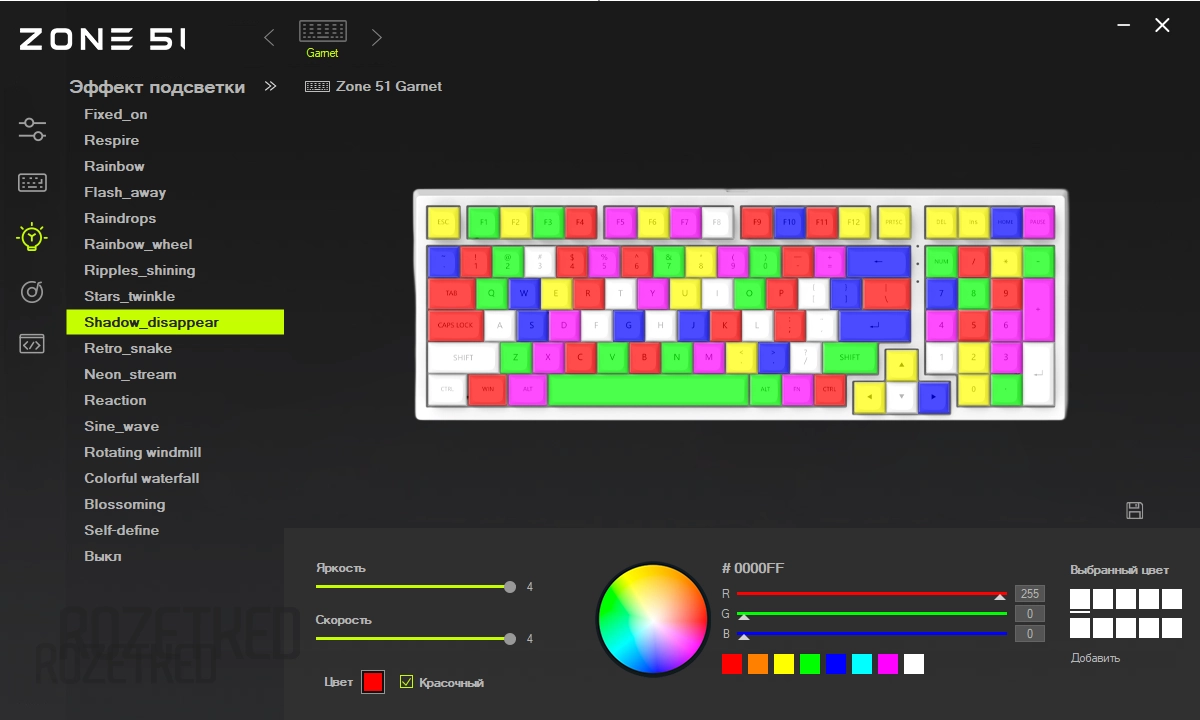Go to next device with right arrow
The height and width of the screenshot is (720, 1200).
377,37
